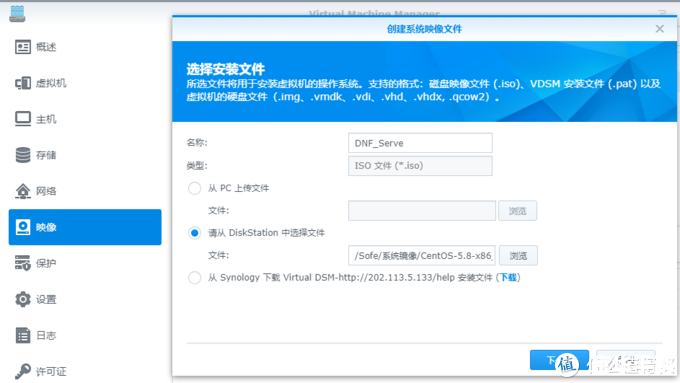Open the 存储 storage icon
Image resolution: width=680 pixels, height=383 pixels.
(23, 155)
